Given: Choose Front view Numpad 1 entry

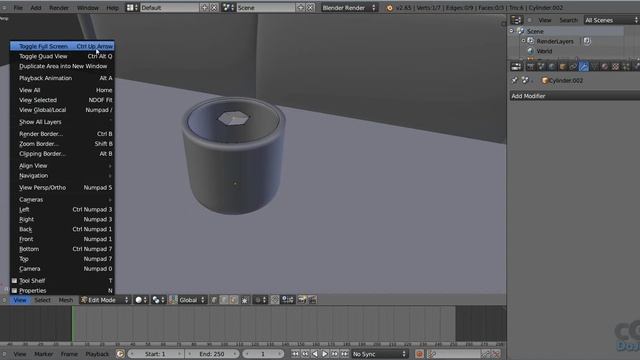Looking at the screenshot, I should pos(62,239).
